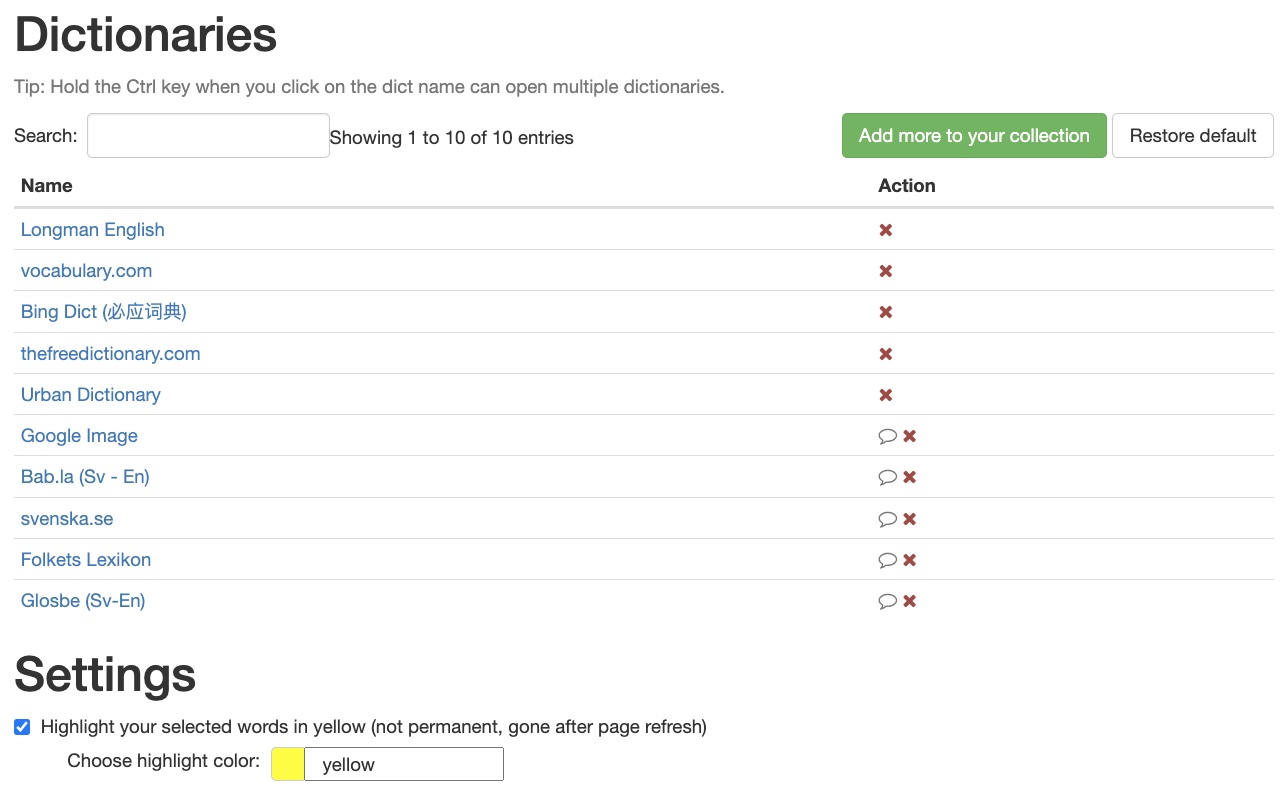Uncheck highlight selected words in yellow checkbox
Screen dimensions: 1280x800
pos(22,727)
